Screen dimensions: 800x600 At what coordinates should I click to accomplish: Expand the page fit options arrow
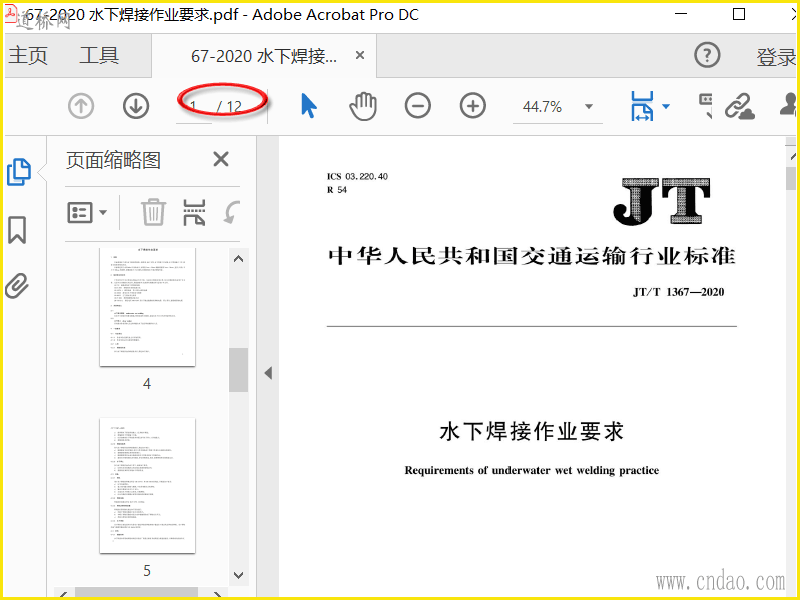coord(666,106)
